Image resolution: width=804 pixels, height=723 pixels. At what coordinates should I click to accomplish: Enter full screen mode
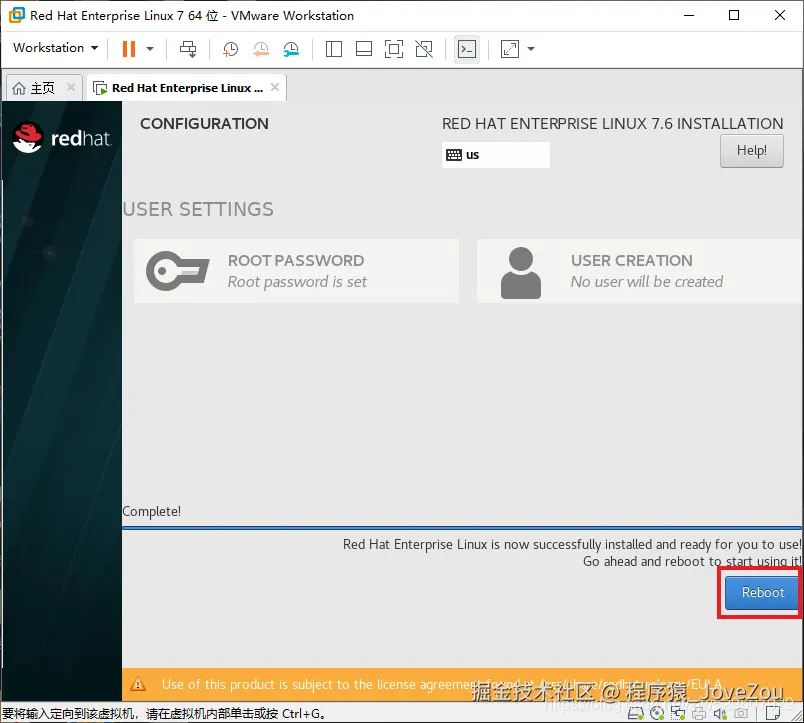click(x=394, y=49)
